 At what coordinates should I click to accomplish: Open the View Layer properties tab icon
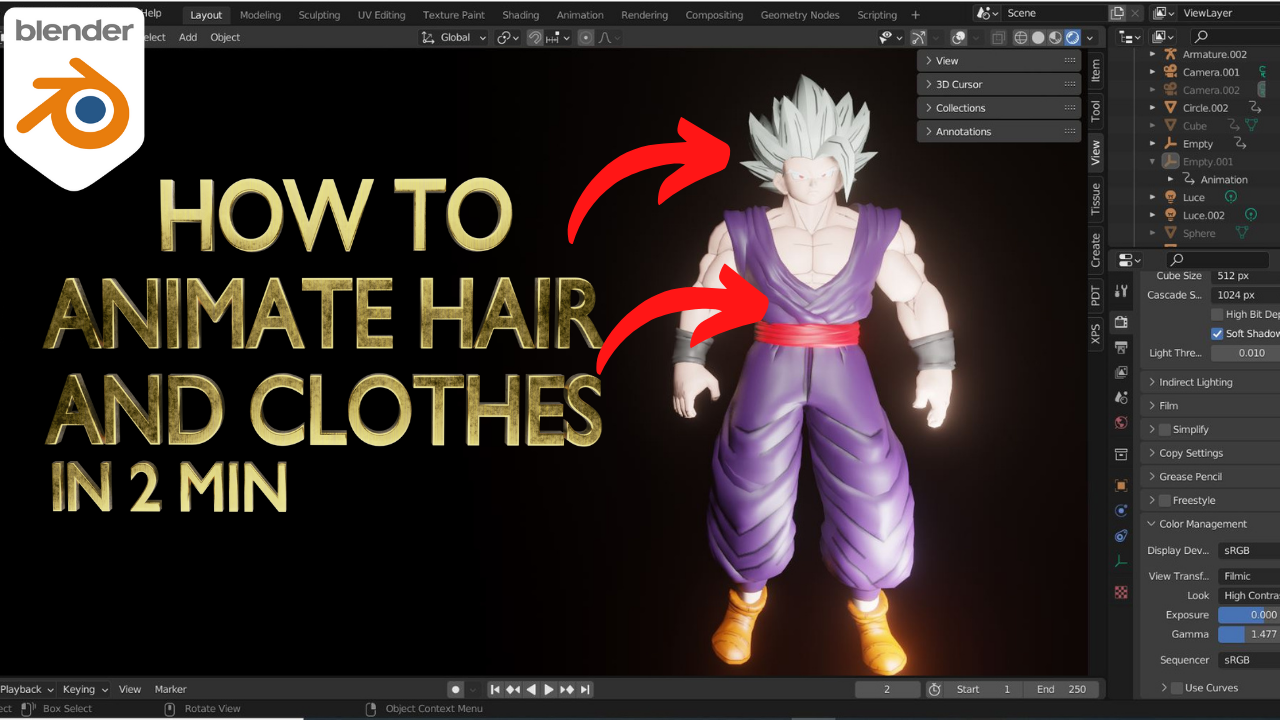pyautogui.click(x=1121, y=372)
